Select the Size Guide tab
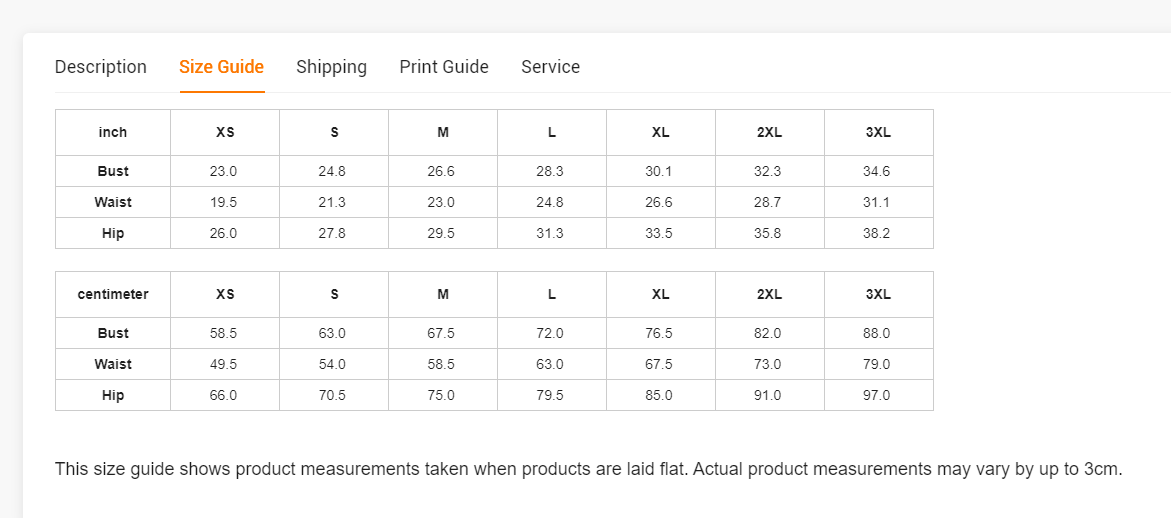 pyautogui.click(x=222, y=67)
